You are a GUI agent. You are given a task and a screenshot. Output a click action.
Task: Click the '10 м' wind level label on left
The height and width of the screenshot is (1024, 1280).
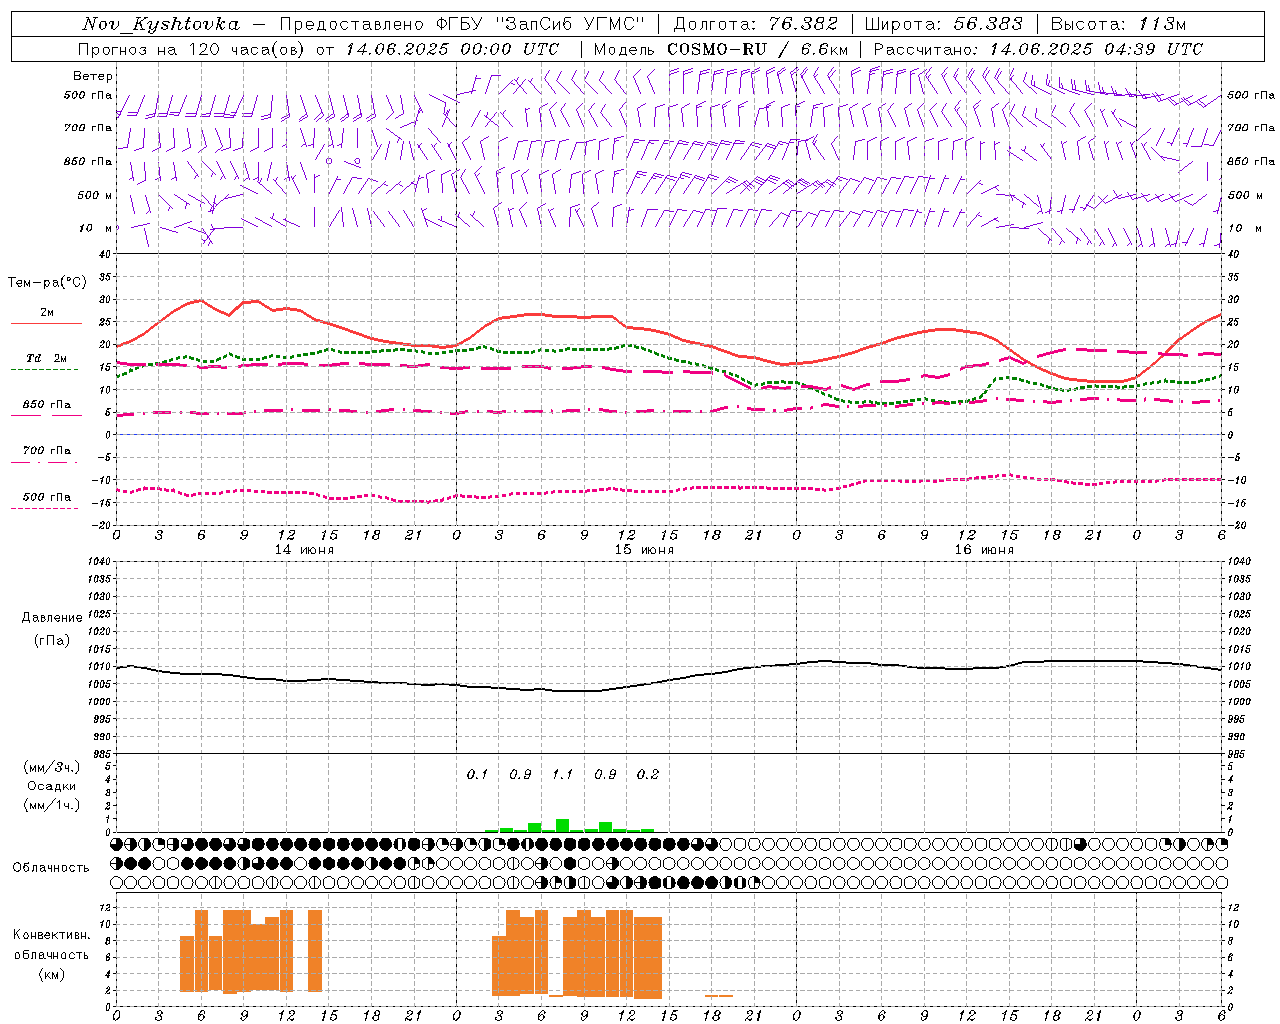point(97,228)
